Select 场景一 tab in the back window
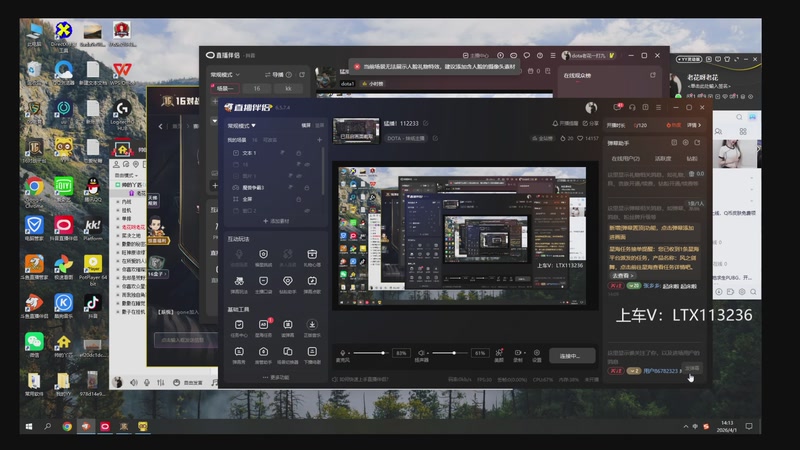 click(225, 88)
